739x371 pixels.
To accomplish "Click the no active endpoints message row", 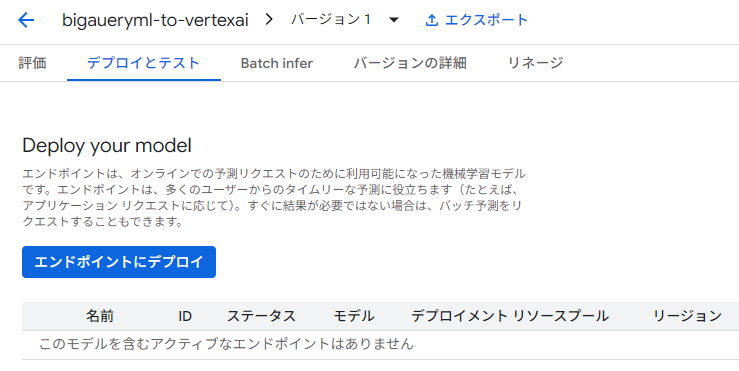I will pyautogui.click(x=380, y=344).
